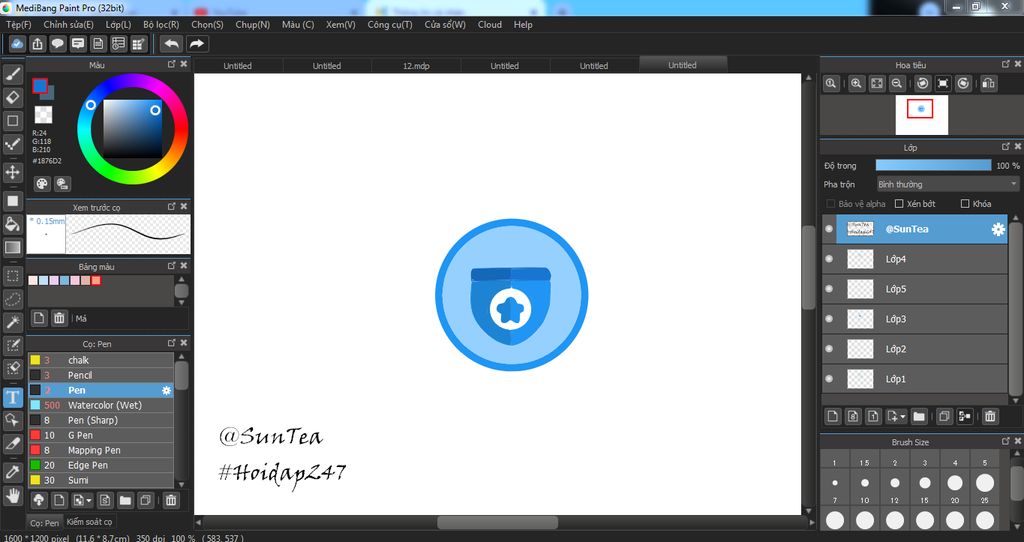
Task: Click the export/share icon in top toolbar
Action: pos(38,44)
